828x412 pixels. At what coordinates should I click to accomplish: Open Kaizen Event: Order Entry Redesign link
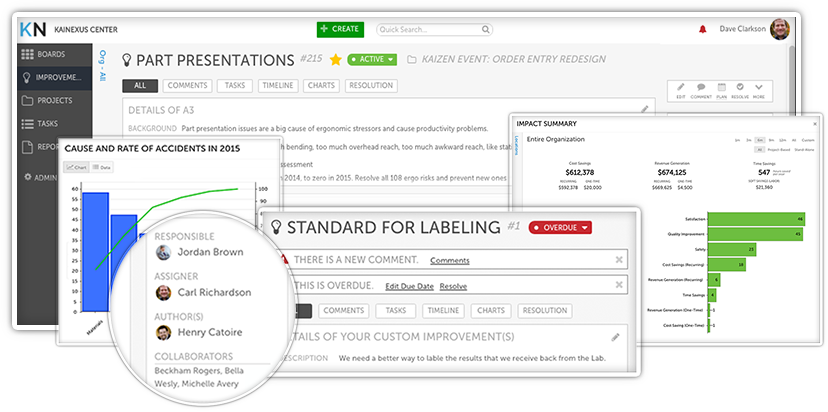[x=513, y=59]
